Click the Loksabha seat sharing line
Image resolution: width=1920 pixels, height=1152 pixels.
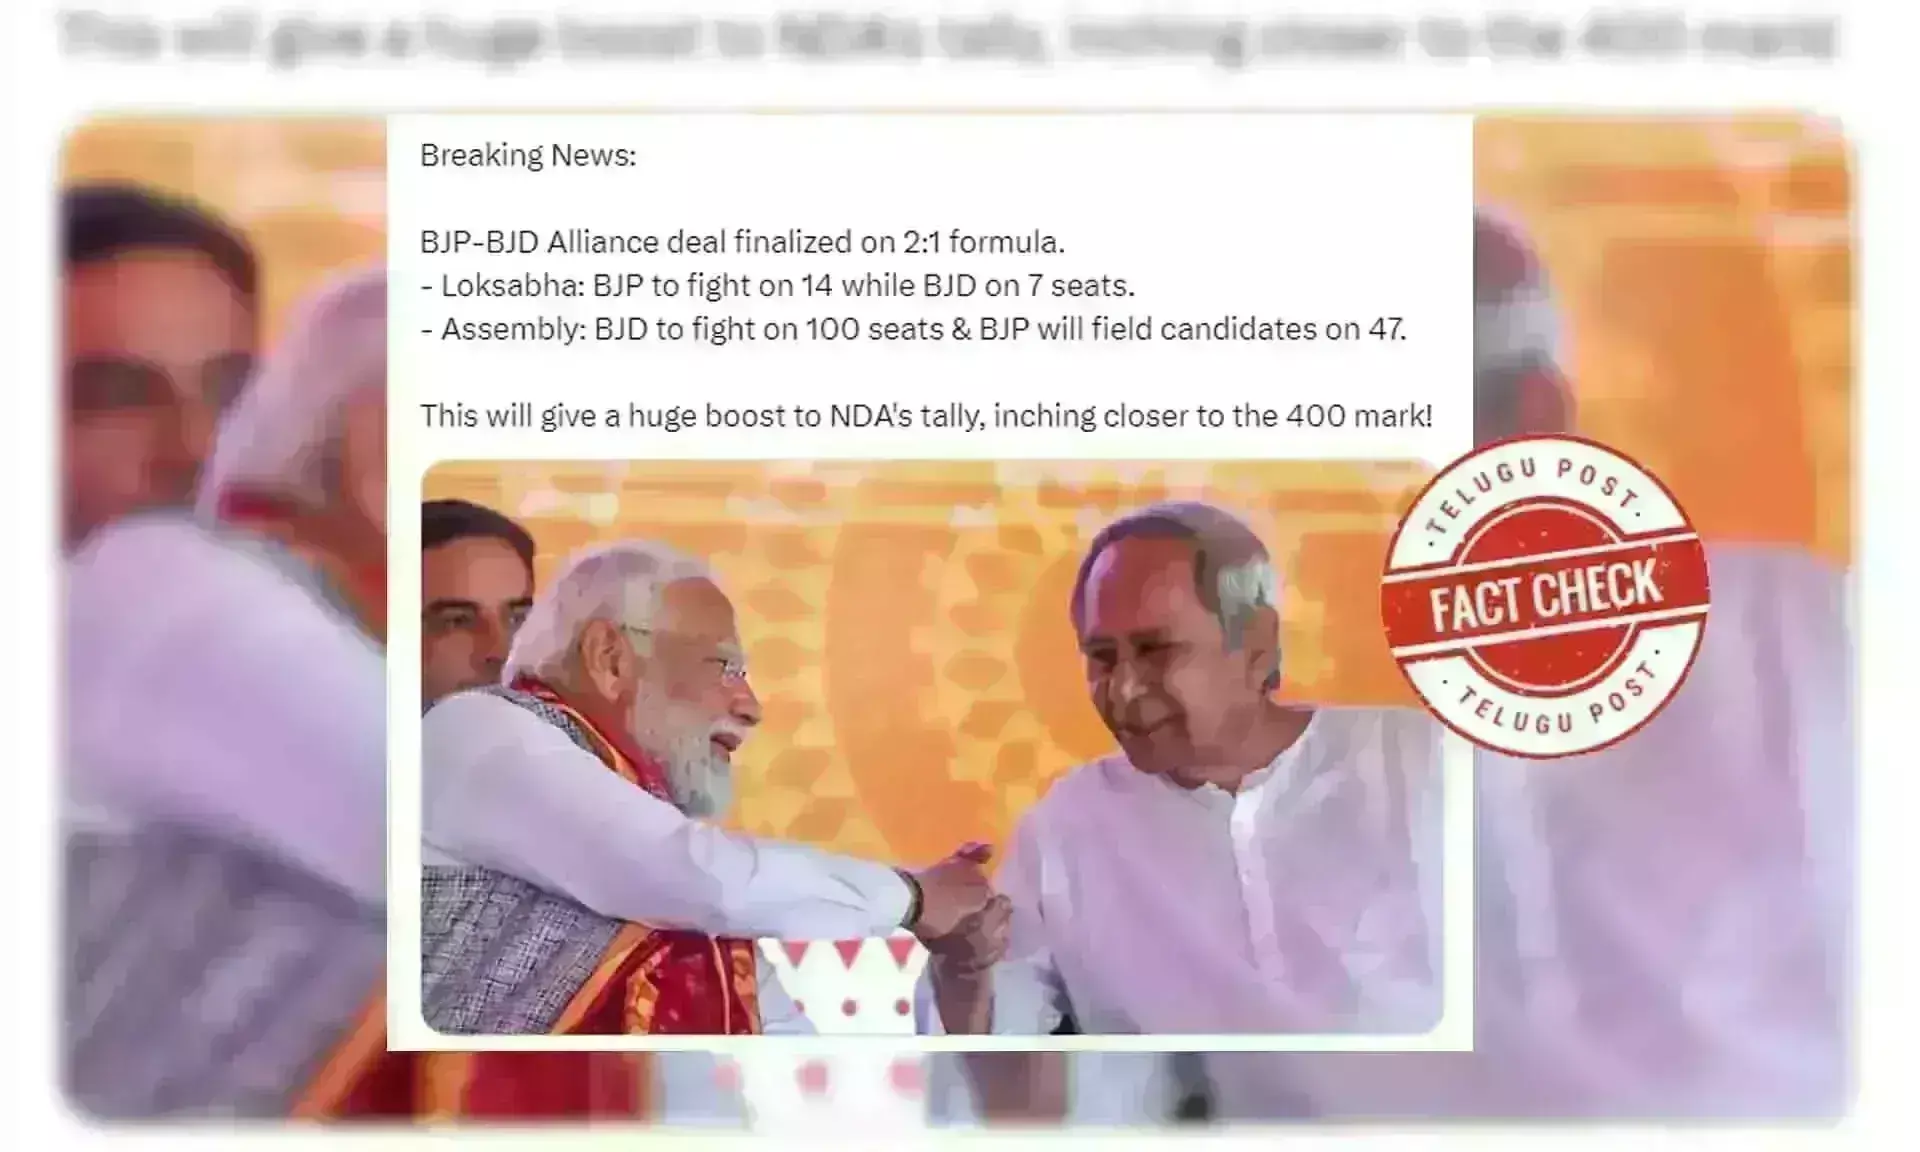coord(778,286)
